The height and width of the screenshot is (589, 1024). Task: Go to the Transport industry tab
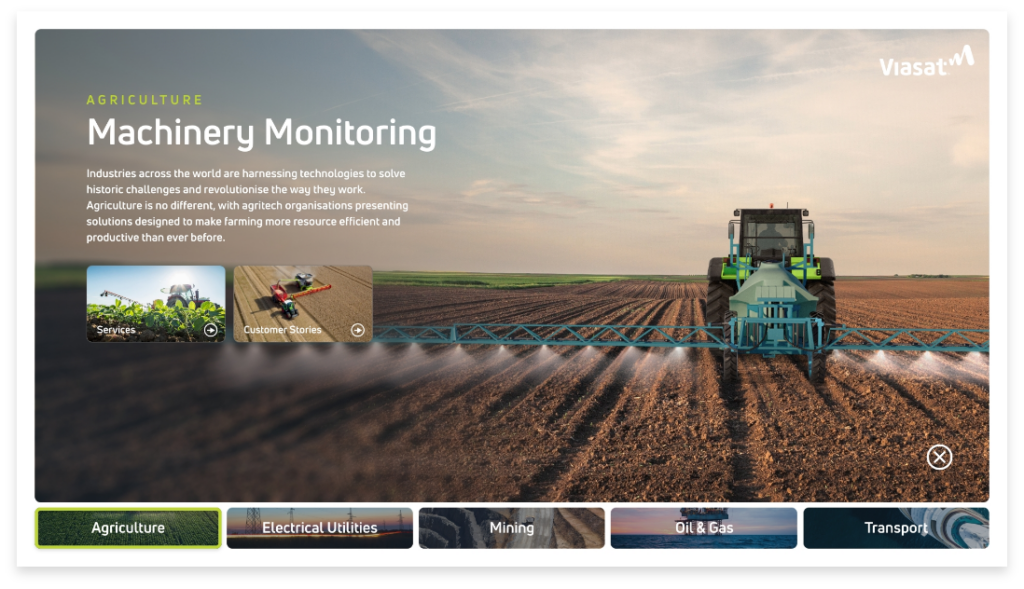coord(896,527)
